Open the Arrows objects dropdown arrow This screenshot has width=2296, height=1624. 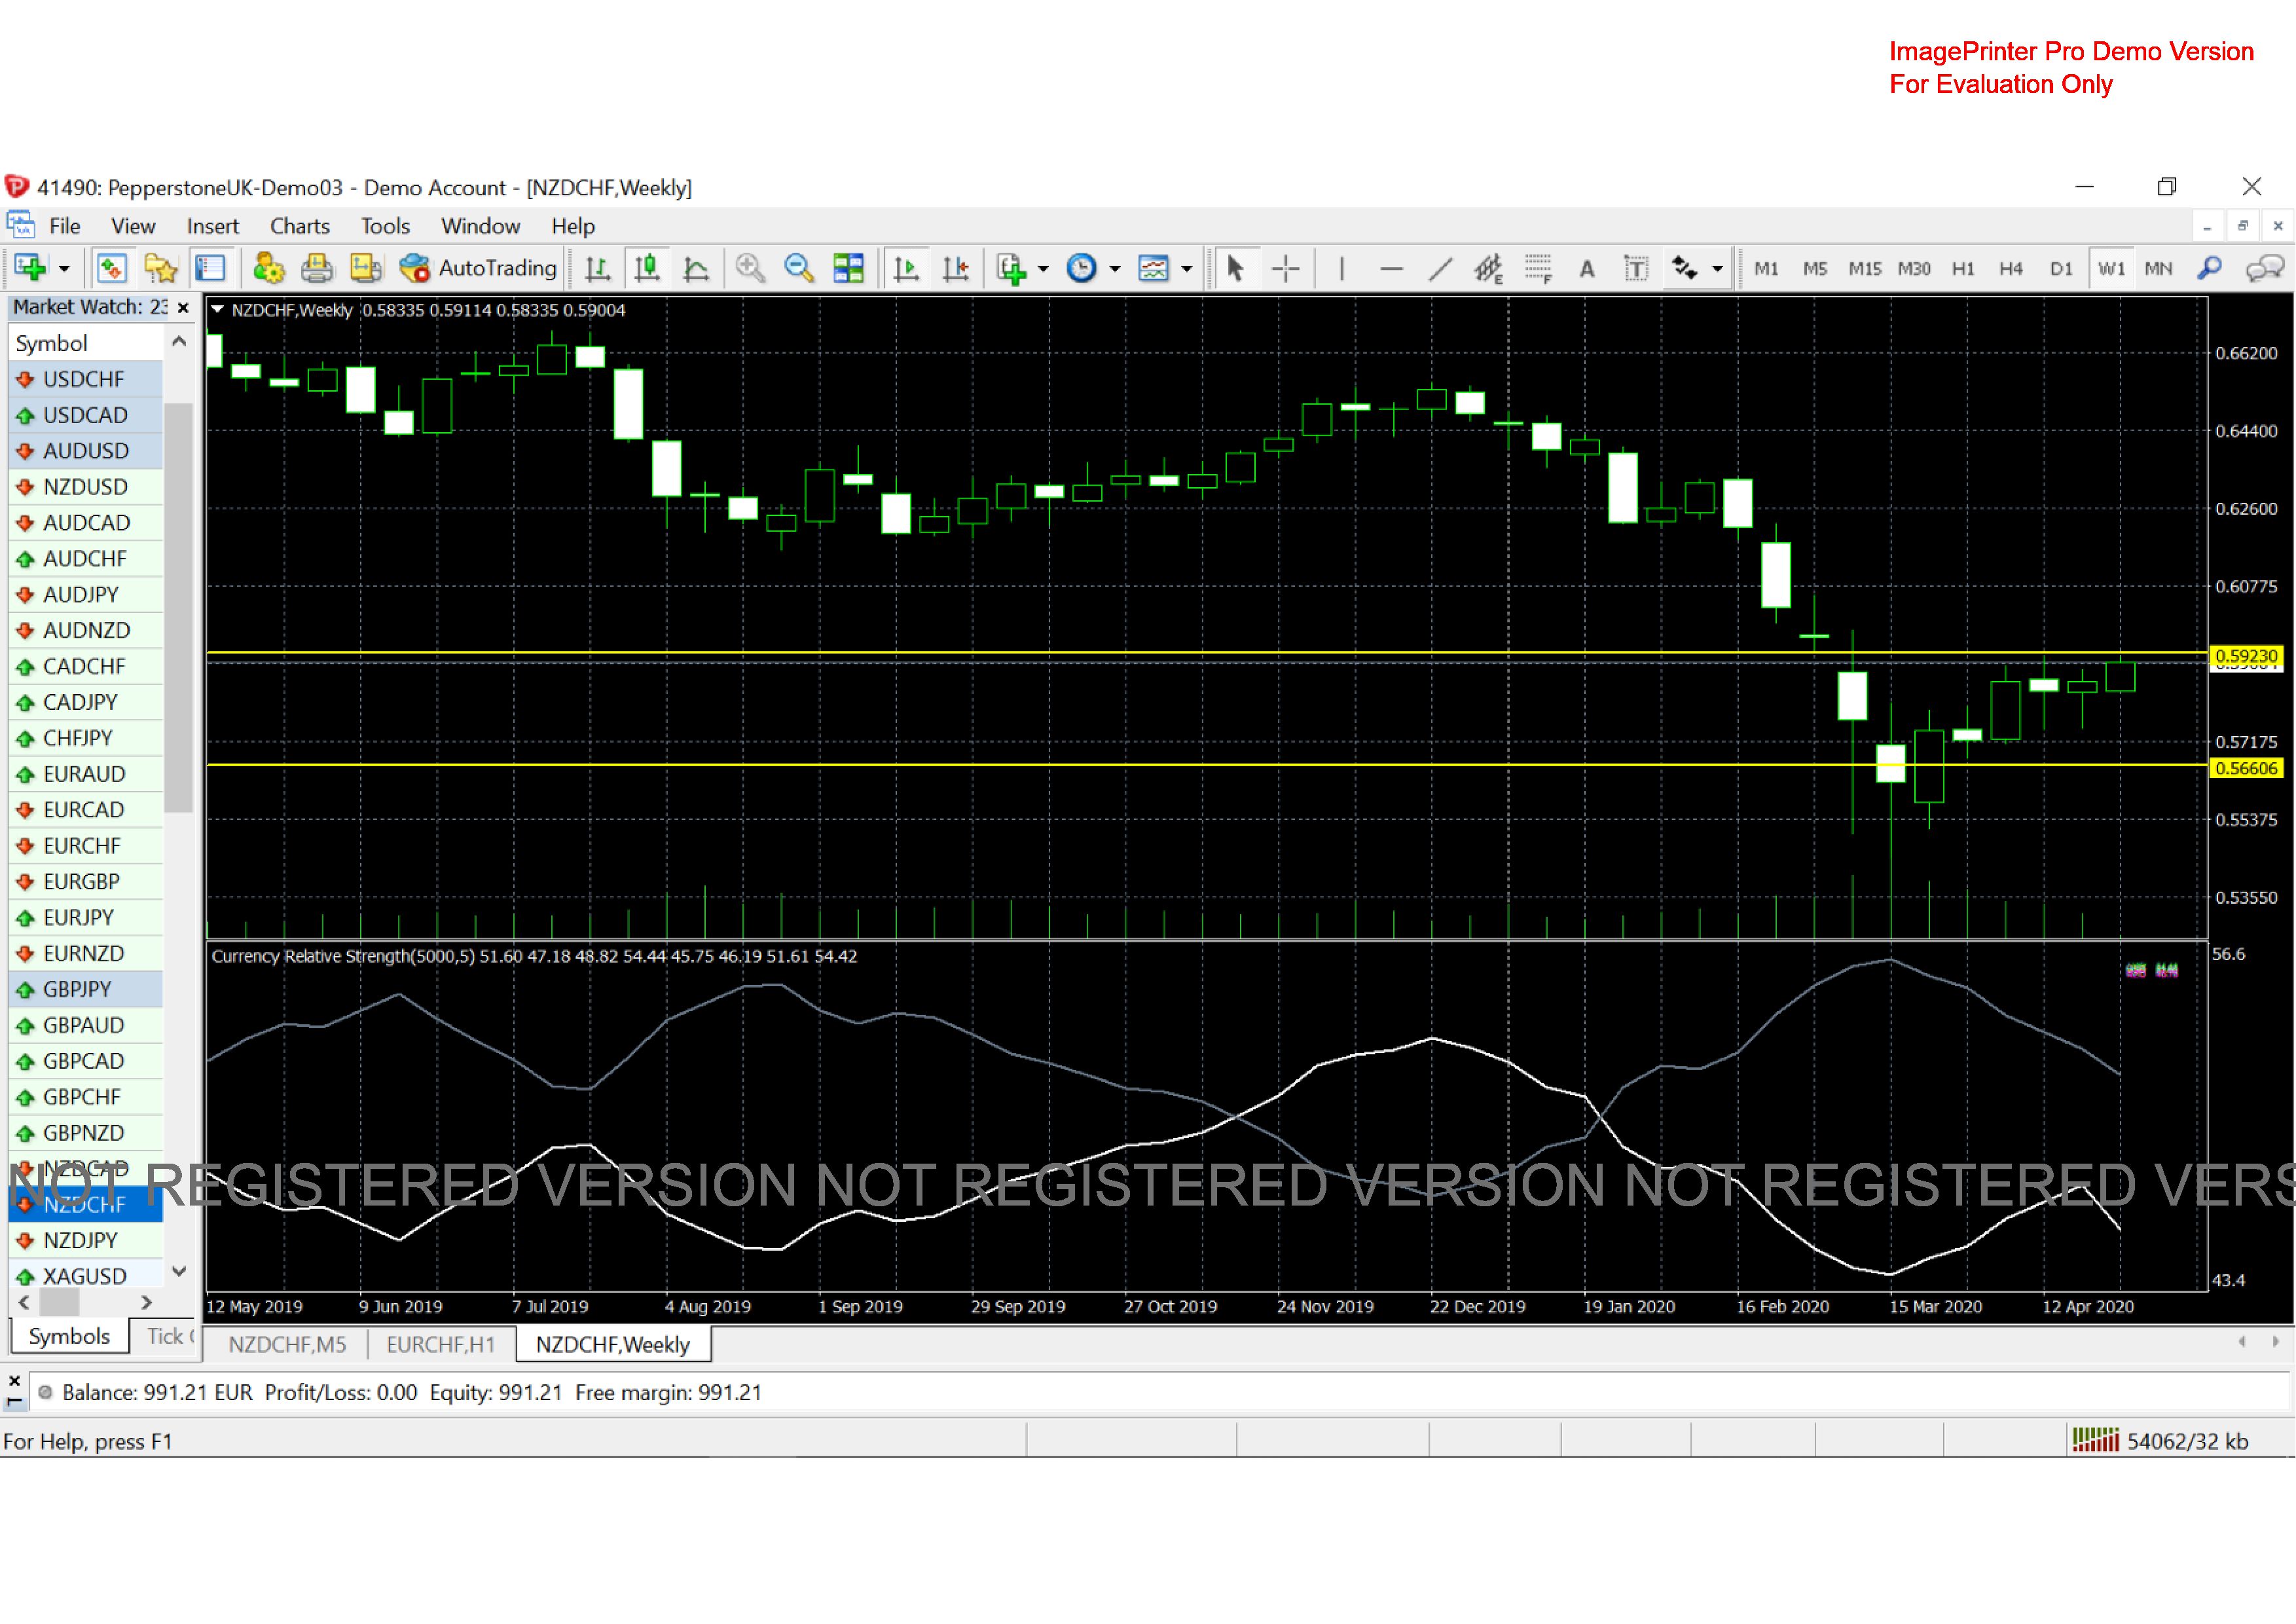point(1718,269)
